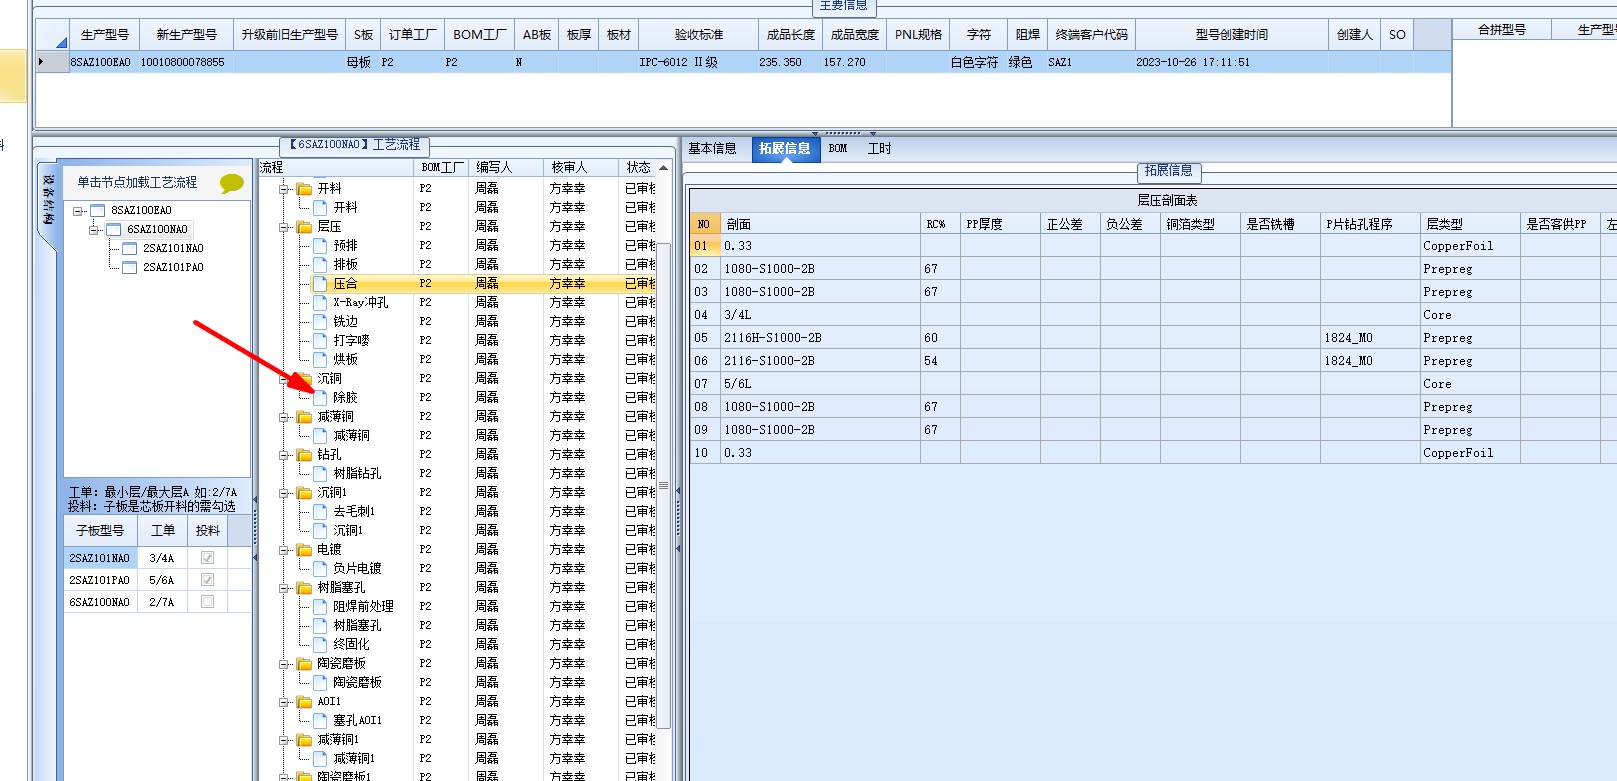Click the scroll up arrow of process list

tap(663, 168)
